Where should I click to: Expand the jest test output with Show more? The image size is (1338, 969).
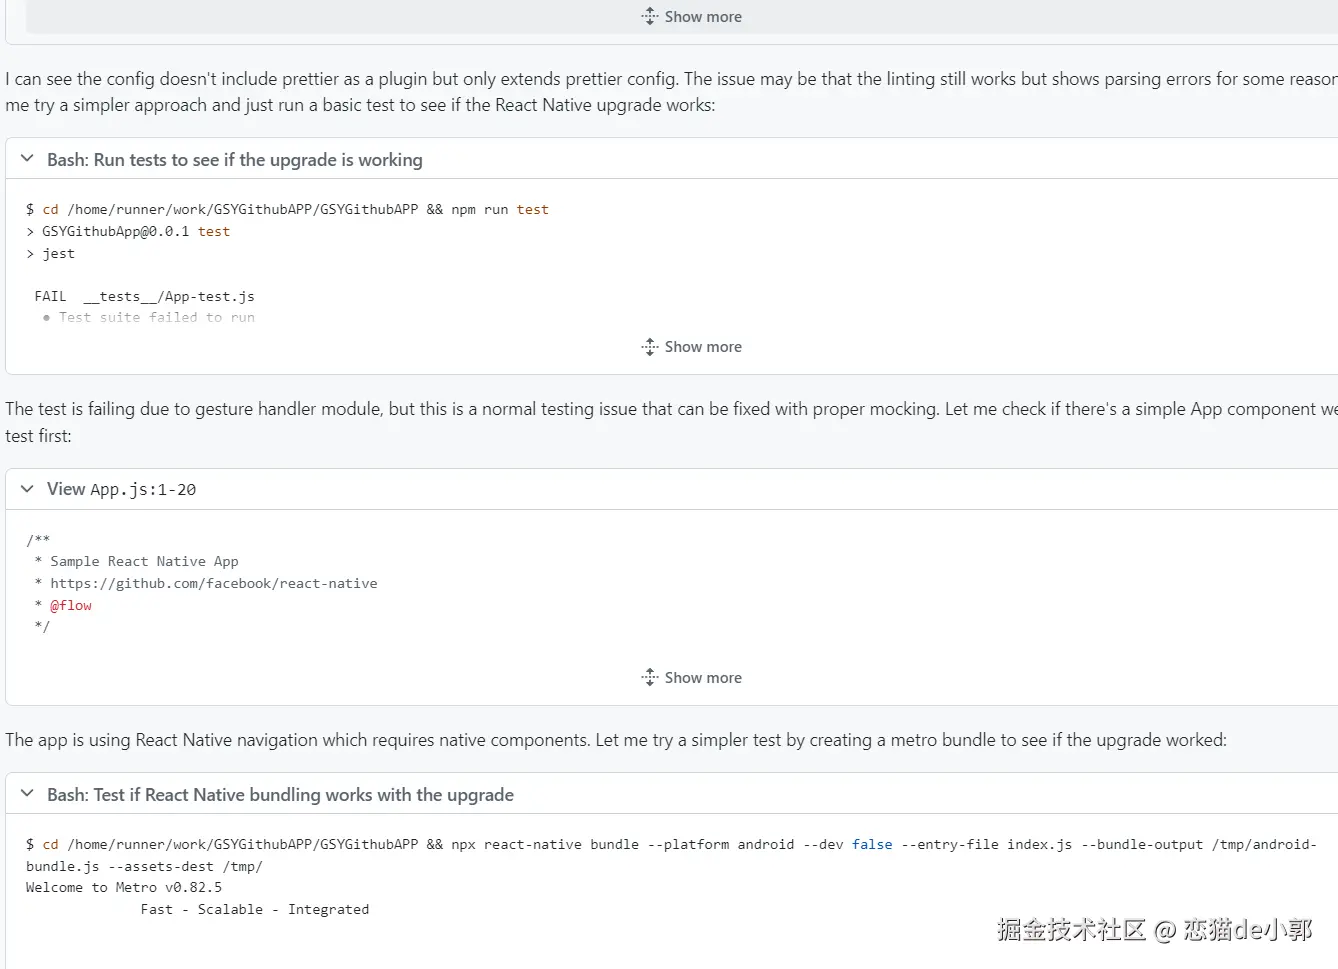coord(691,347)
